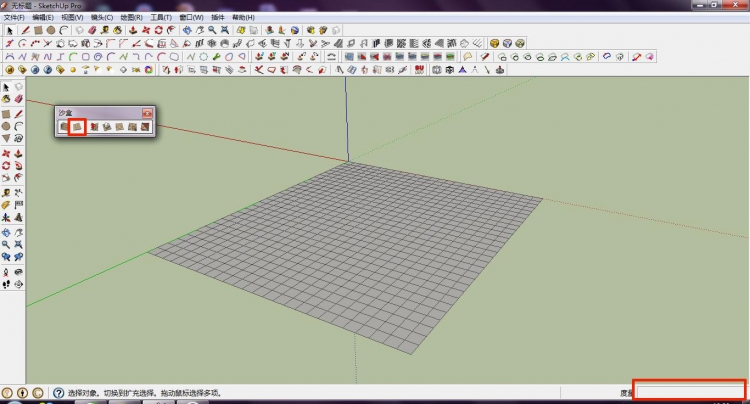This screenshot has height=404, width=750.
Task: Choose Protractor tool in vertical tool palette
Action: [x=6, y=205]
